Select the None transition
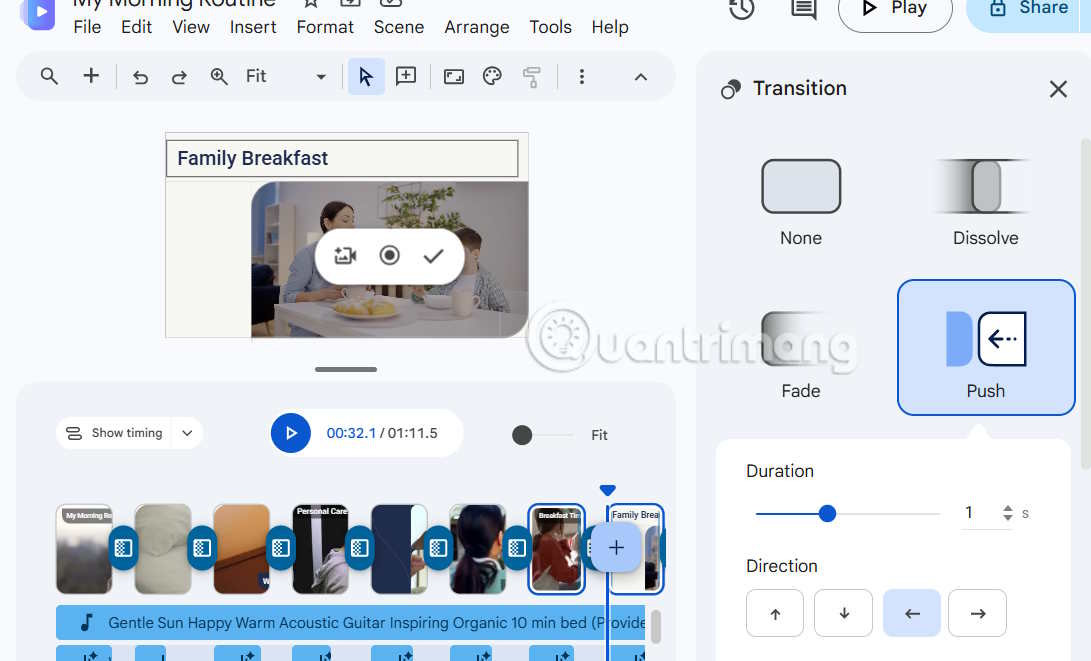Image resolution: width=1091 pixels, height=661 pixels. [801, 202]
